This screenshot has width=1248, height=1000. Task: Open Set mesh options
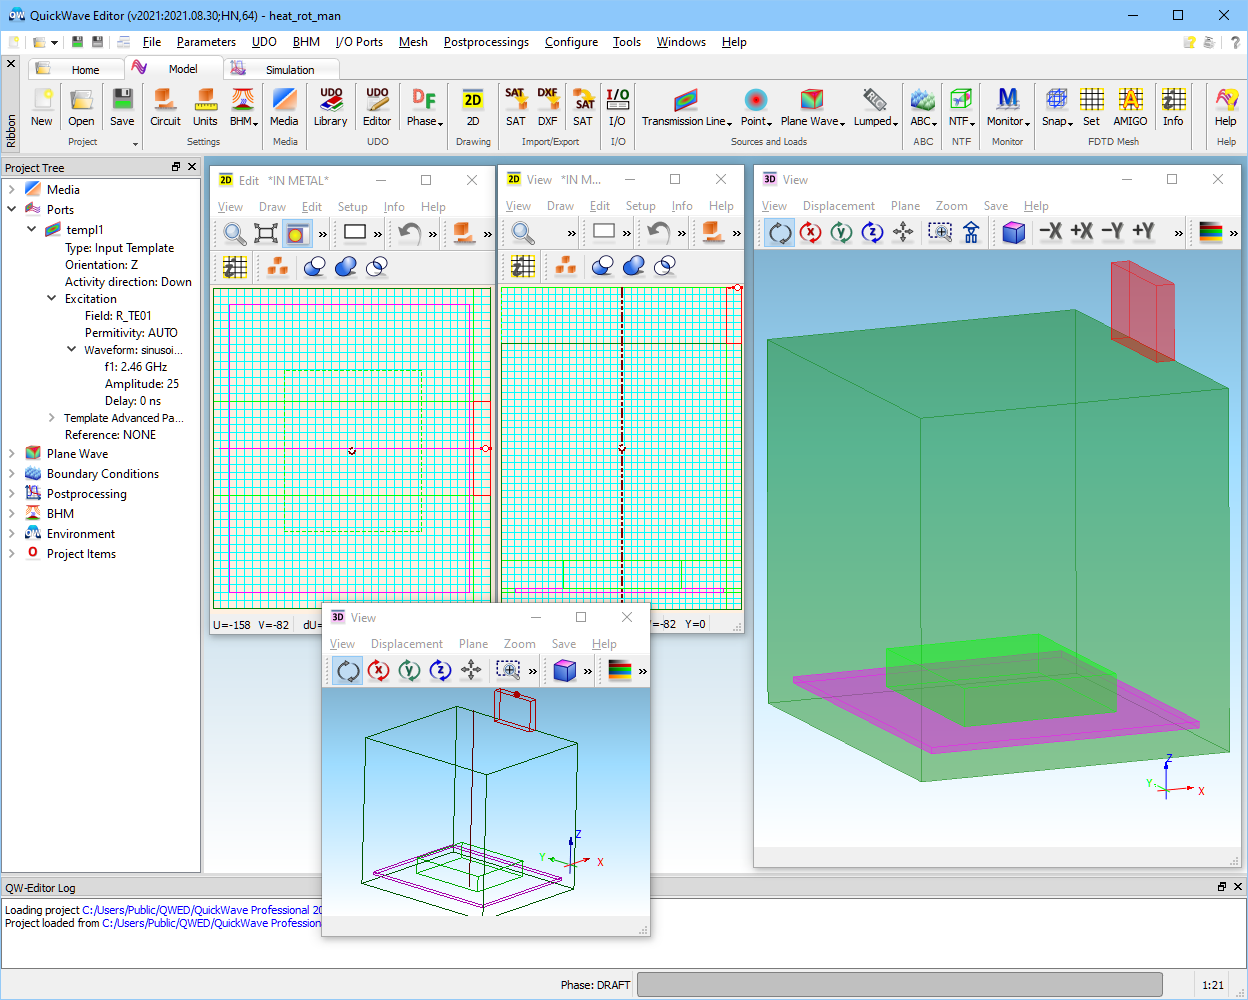point(1091,107)
